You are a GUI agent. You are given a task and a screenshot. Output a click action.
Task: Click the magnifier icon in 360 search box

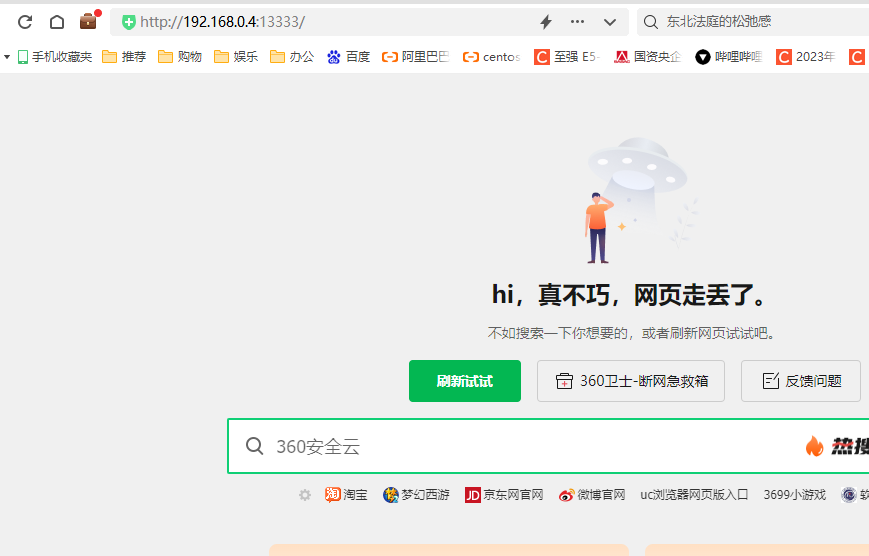tap(254, 446)
